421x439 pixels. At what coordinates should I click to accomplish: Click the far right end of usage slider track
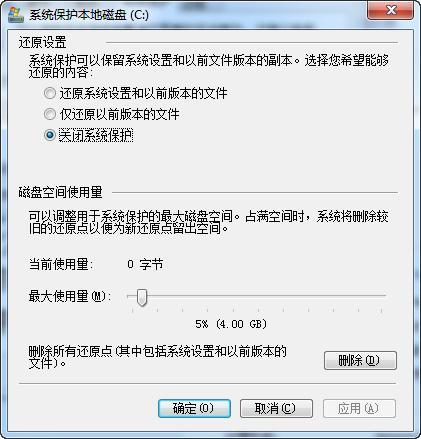(384, 296)
